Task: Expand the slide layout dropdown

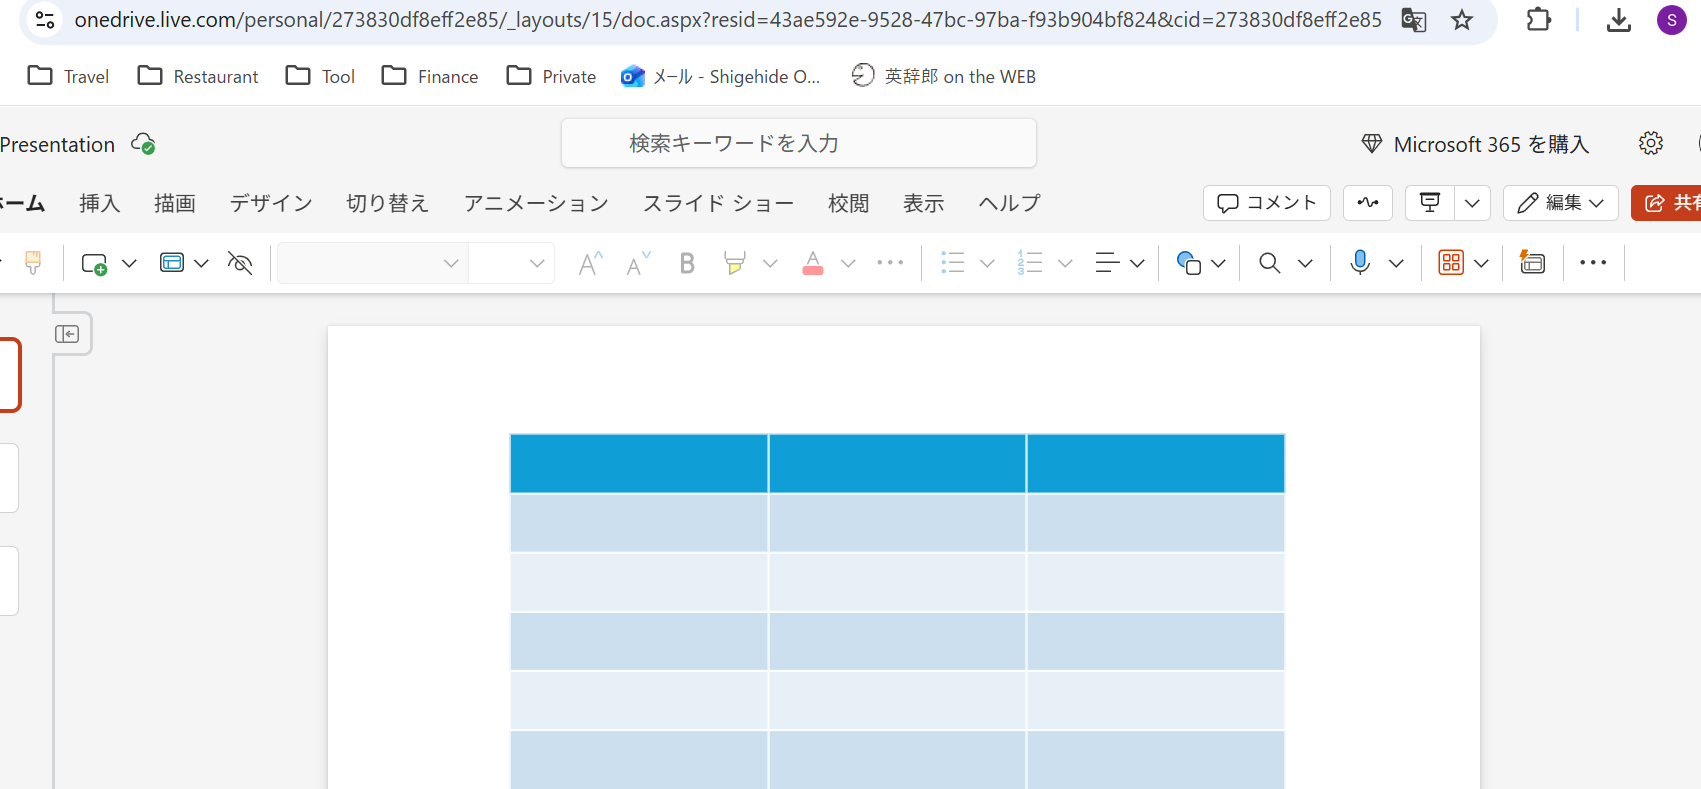Action: (201, 263)
